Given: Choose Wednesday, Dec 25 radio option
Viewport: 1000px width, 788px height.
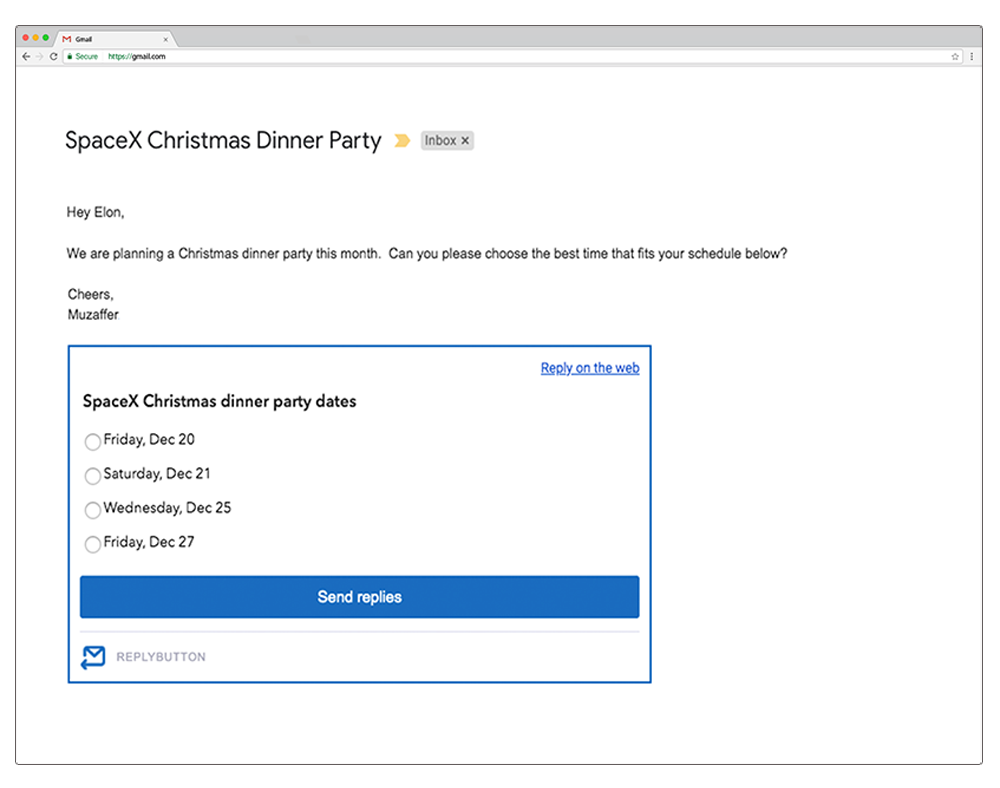Looking at the screenshot, I should (x=92, y=509).
